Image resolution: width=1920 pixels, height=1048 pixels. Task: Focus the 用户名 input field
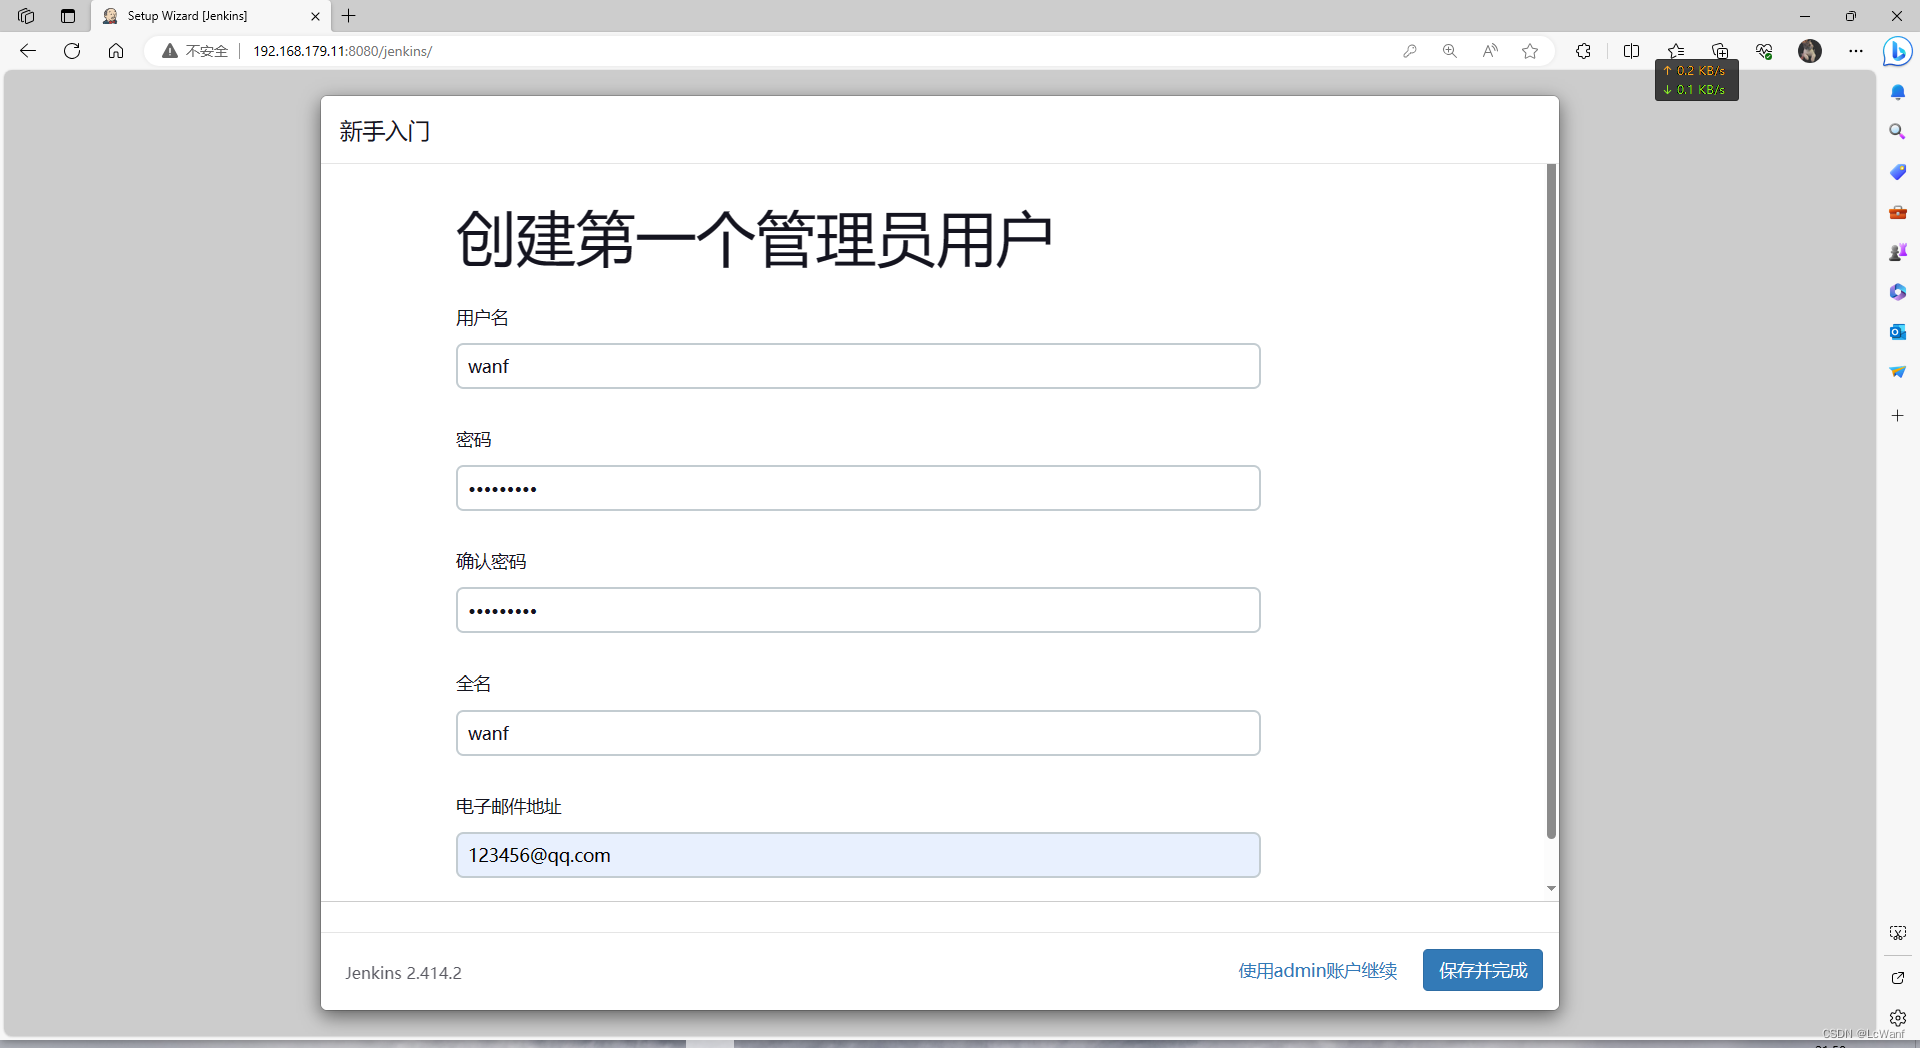[x=858, y=366]
